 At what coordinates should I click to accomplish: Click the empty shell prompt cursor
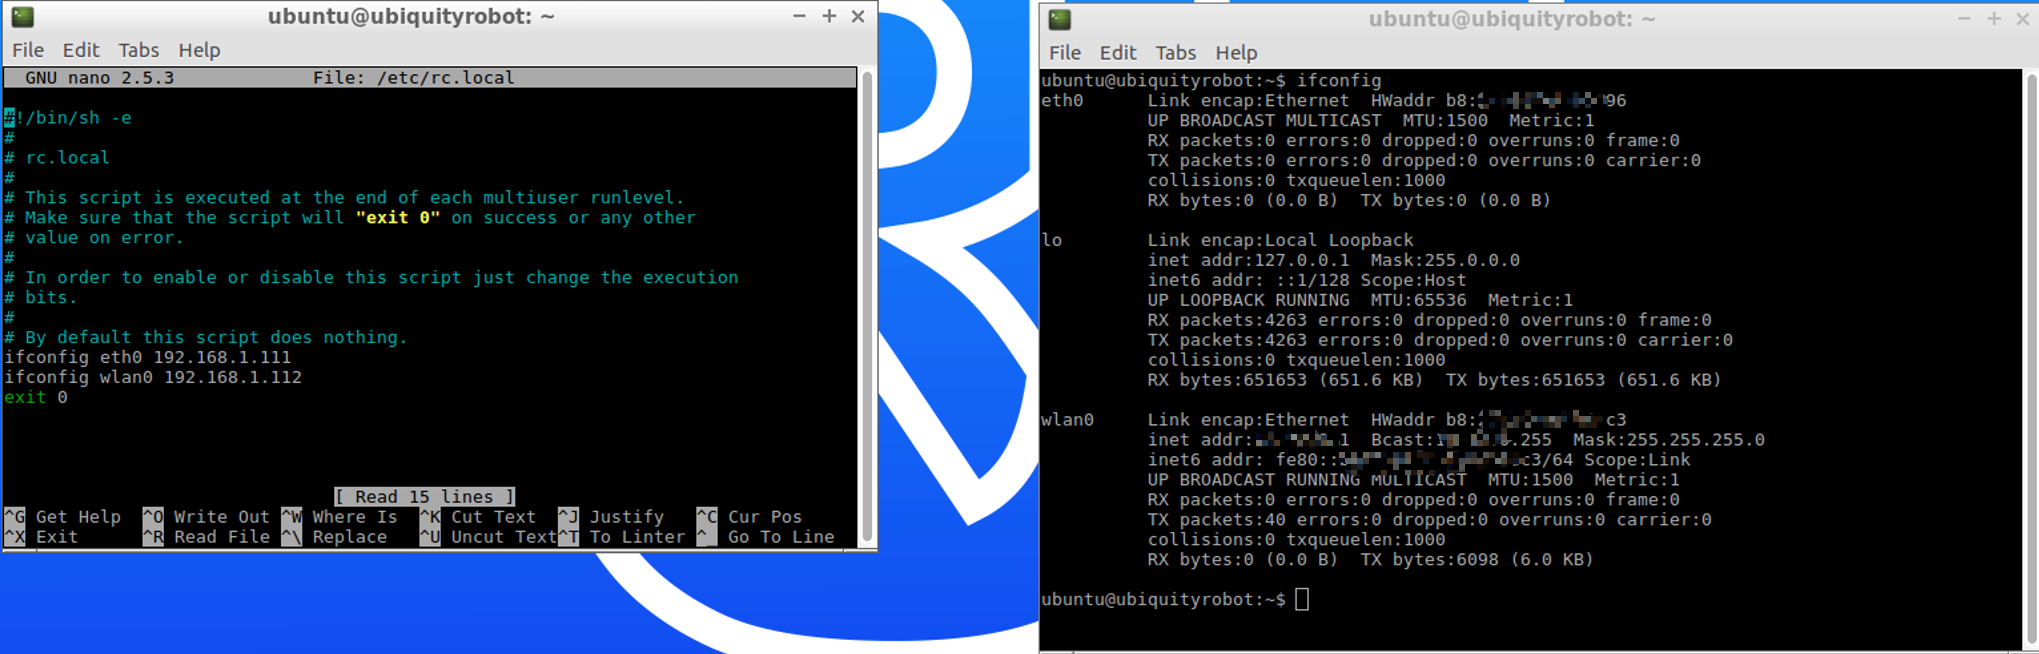pos(1302,600)
